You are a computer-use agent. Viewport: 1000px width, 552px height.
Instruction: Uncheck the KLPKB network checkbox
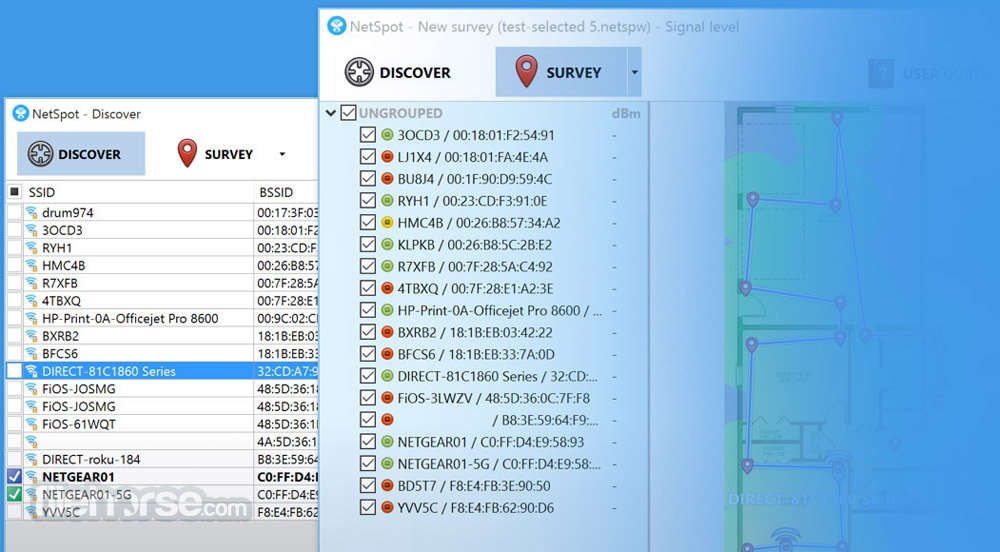(x=367, y=244)
